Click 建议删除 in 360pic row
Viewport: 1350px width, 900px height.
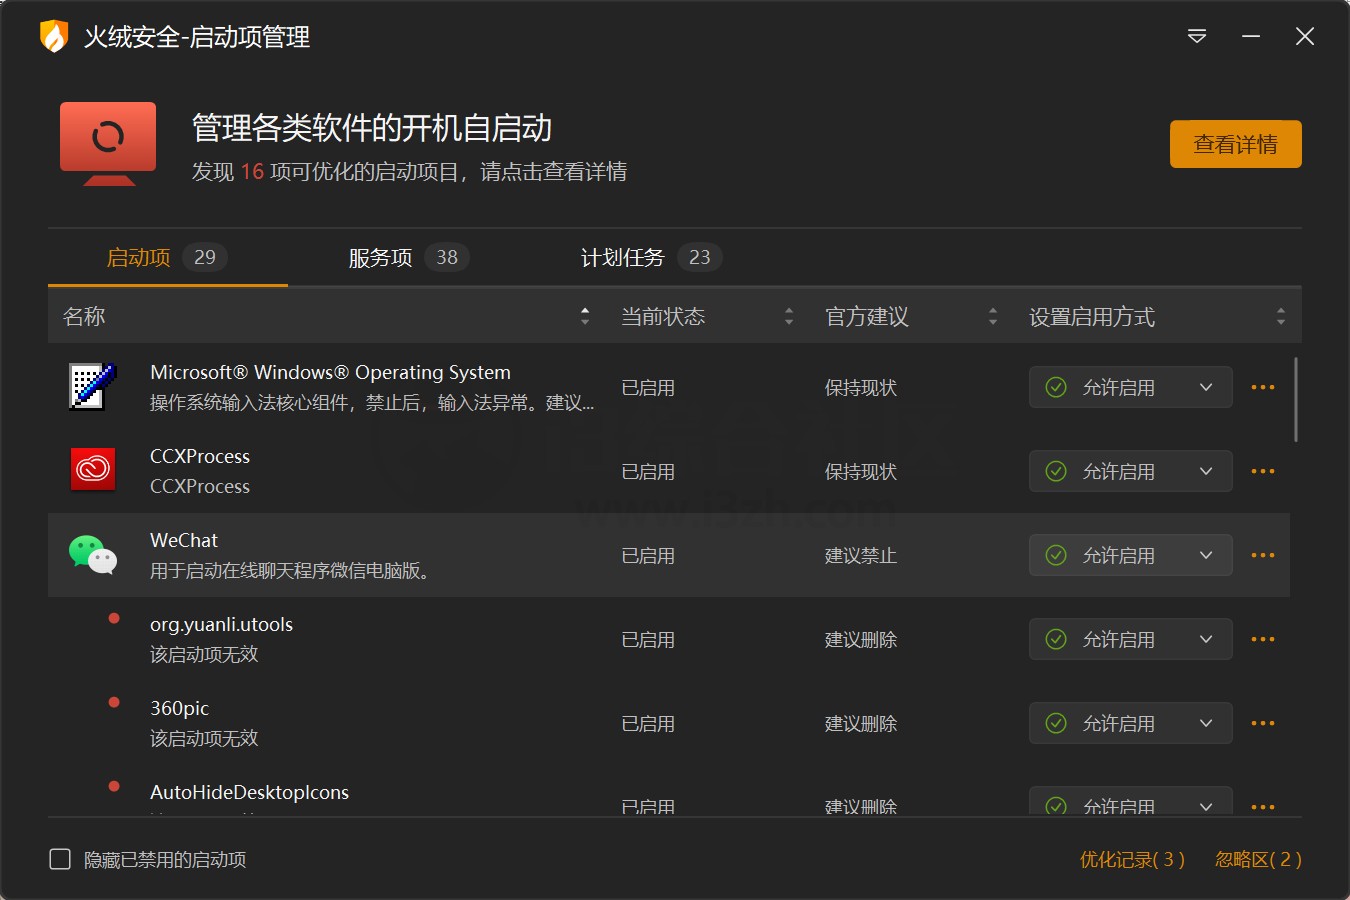[x=861, y=723]
